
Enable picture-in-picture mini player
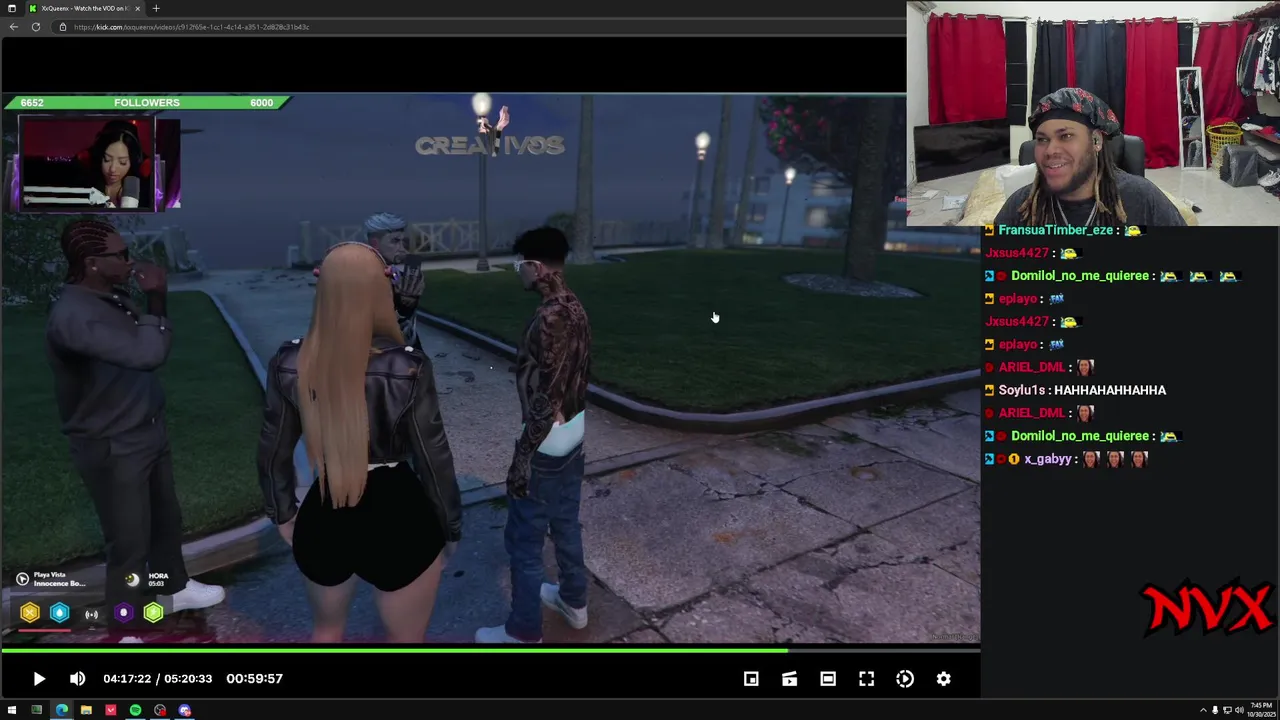coord(751,679)
